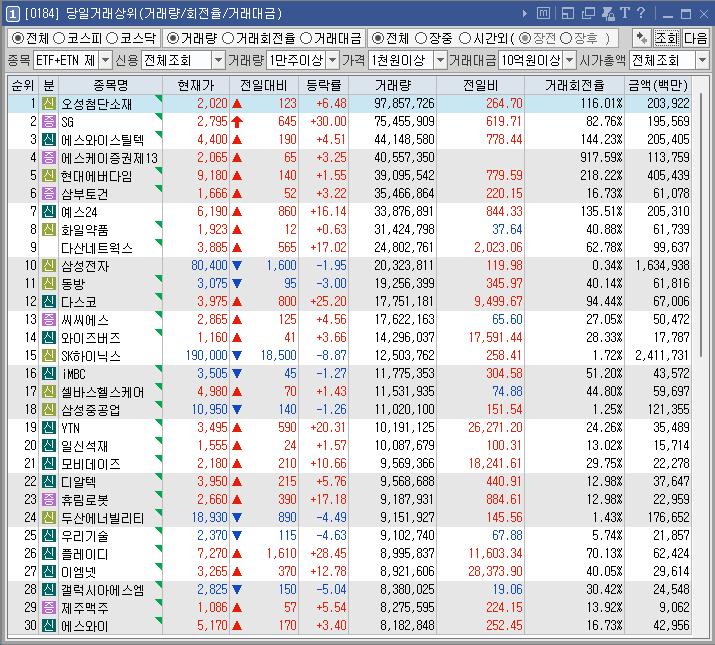
Task: Open help via question mark icon
Action: 641,13
